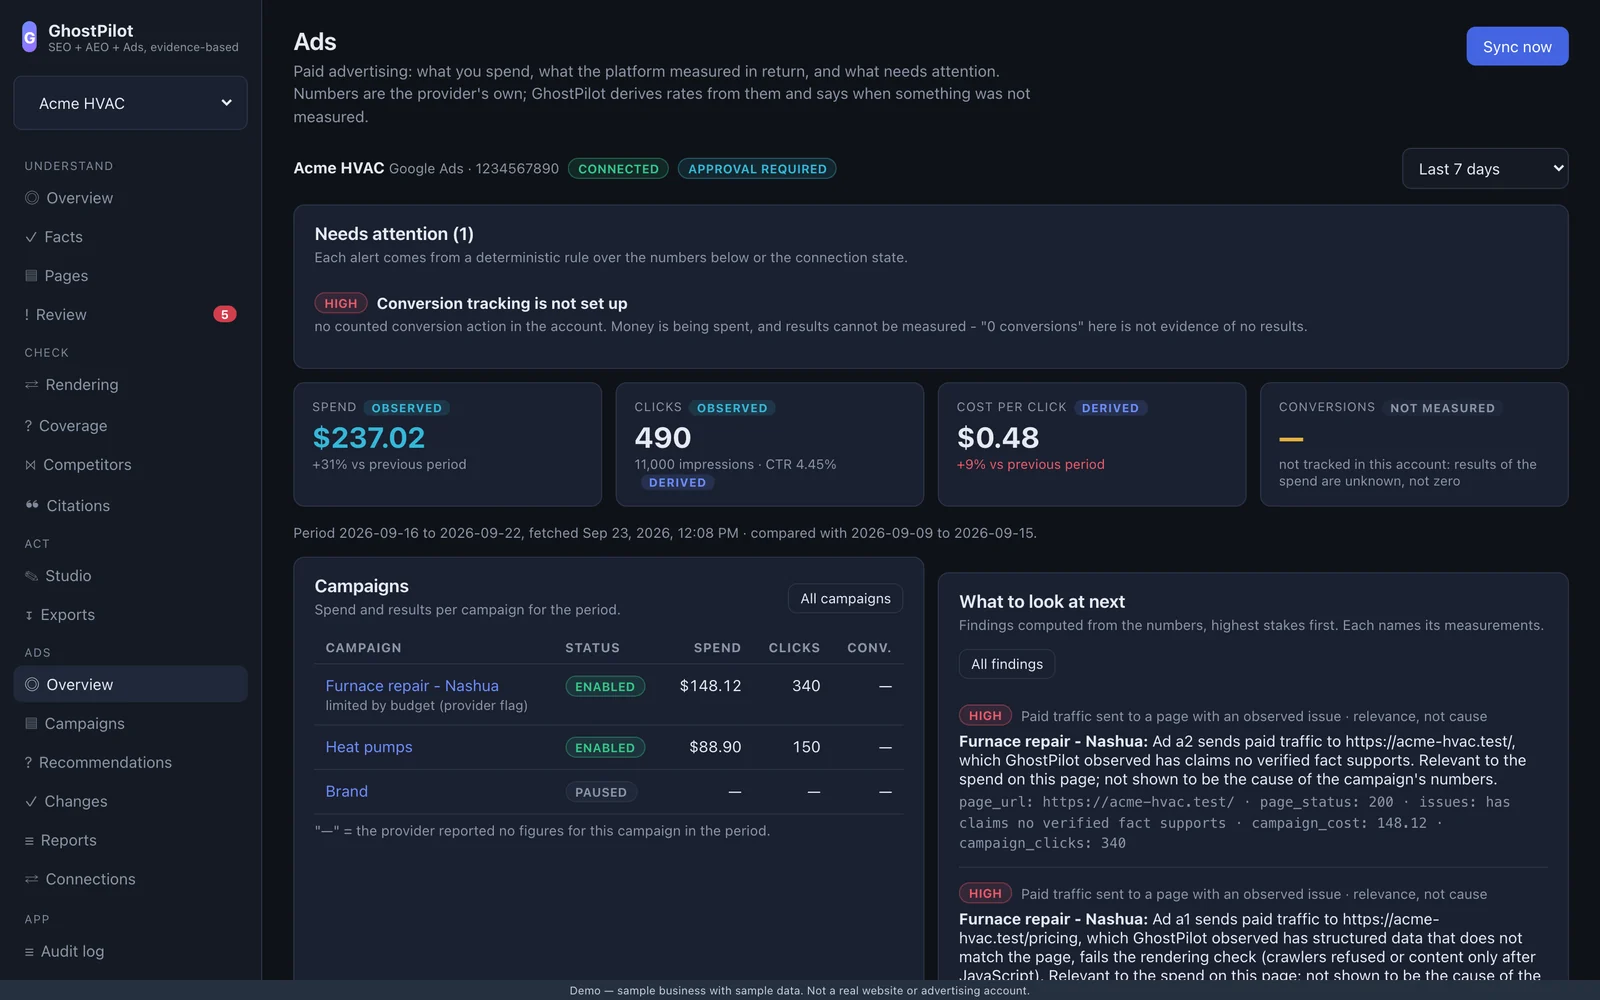Image resolution: width=1600 pixels, height=1000 pixels.
Task: Click the 340 clicks cell
Action: pyautogui.click(x=806, y=686)
